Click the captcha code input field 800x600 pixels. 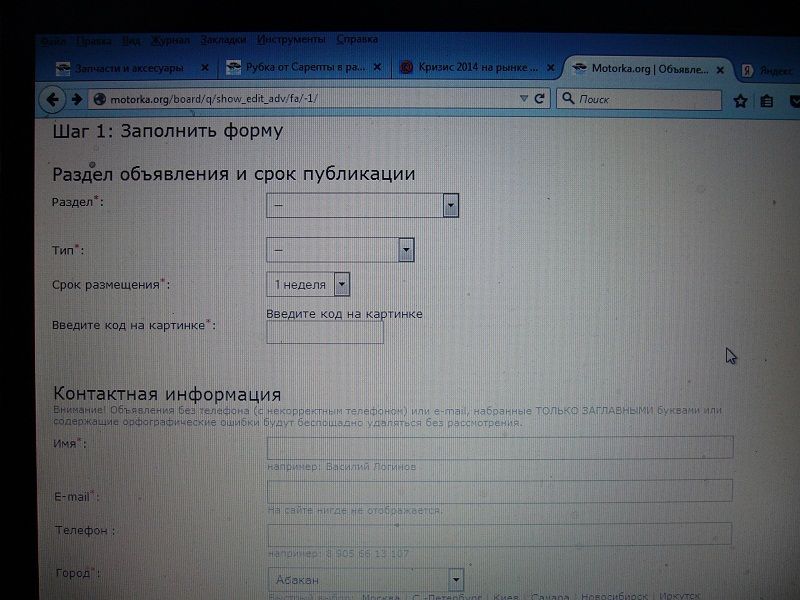pos(325,333)
